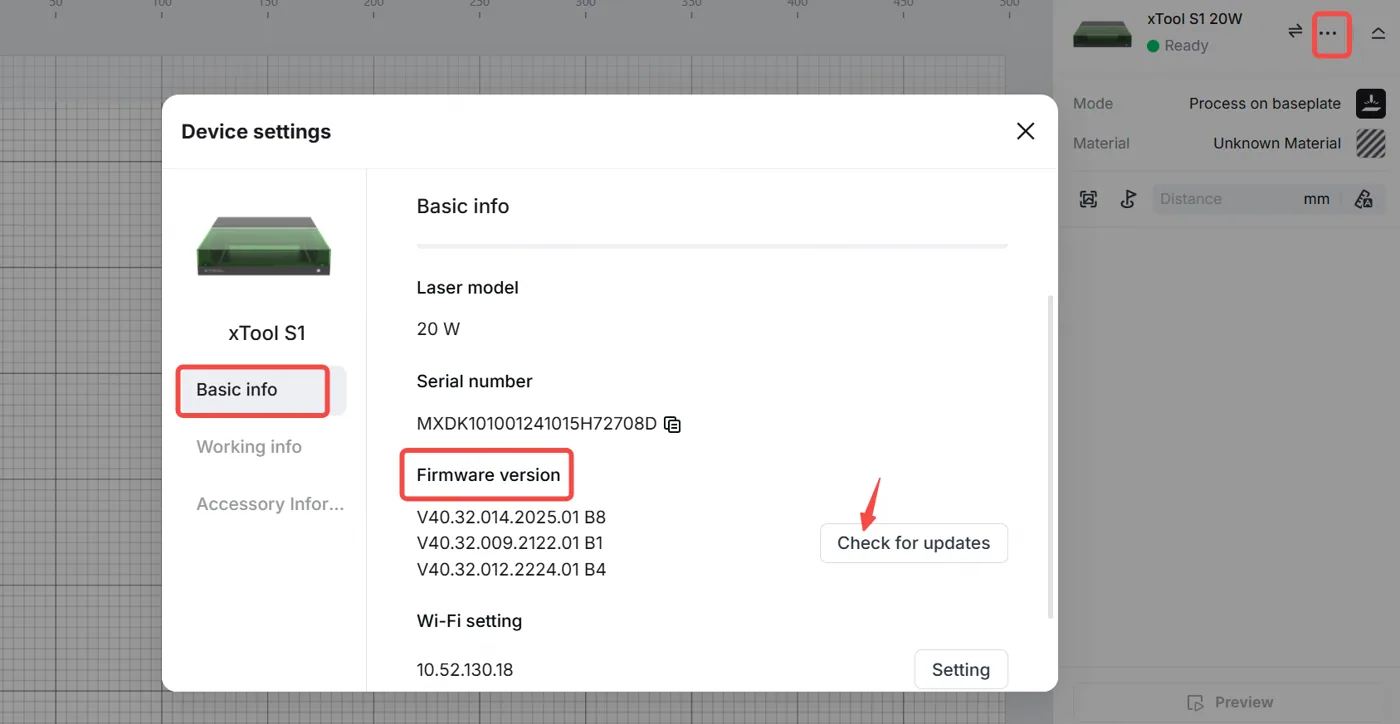Click the xTool S1 name under the device image
Screen dimensions: 1400x724
coord(267,334)
